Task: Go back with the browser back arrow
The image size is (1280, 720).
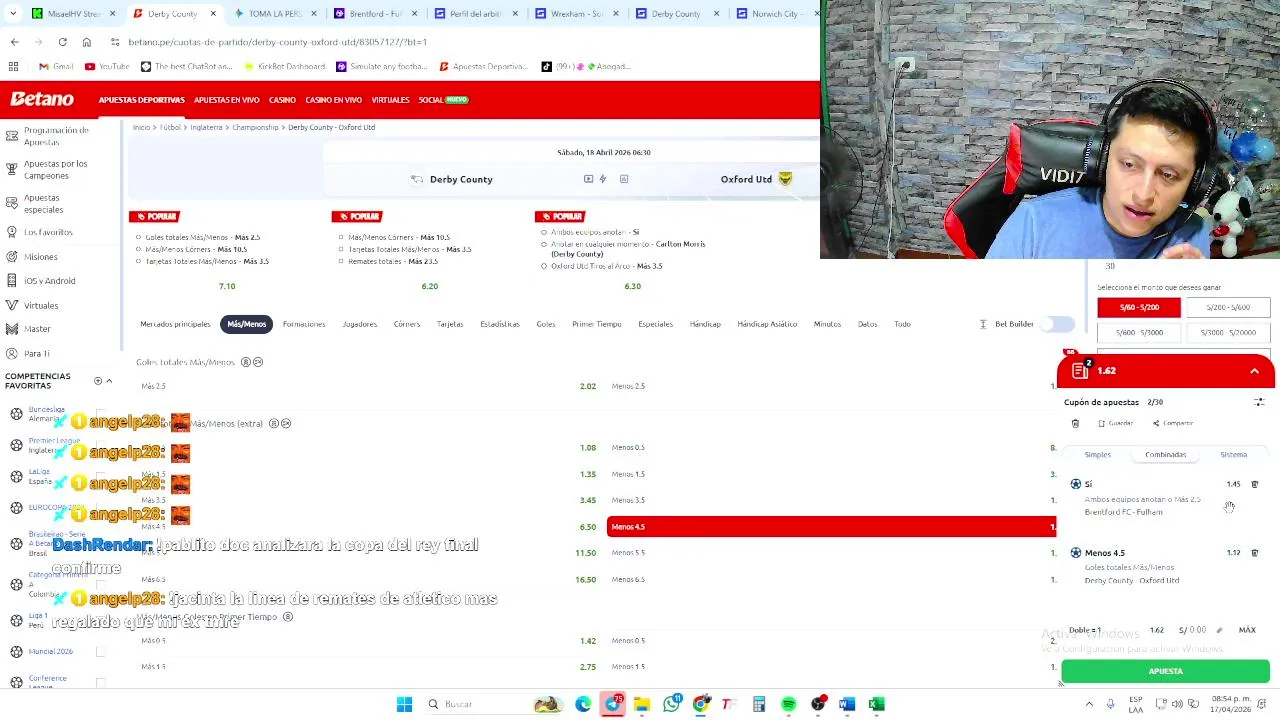Action: [x=14, y=42]
